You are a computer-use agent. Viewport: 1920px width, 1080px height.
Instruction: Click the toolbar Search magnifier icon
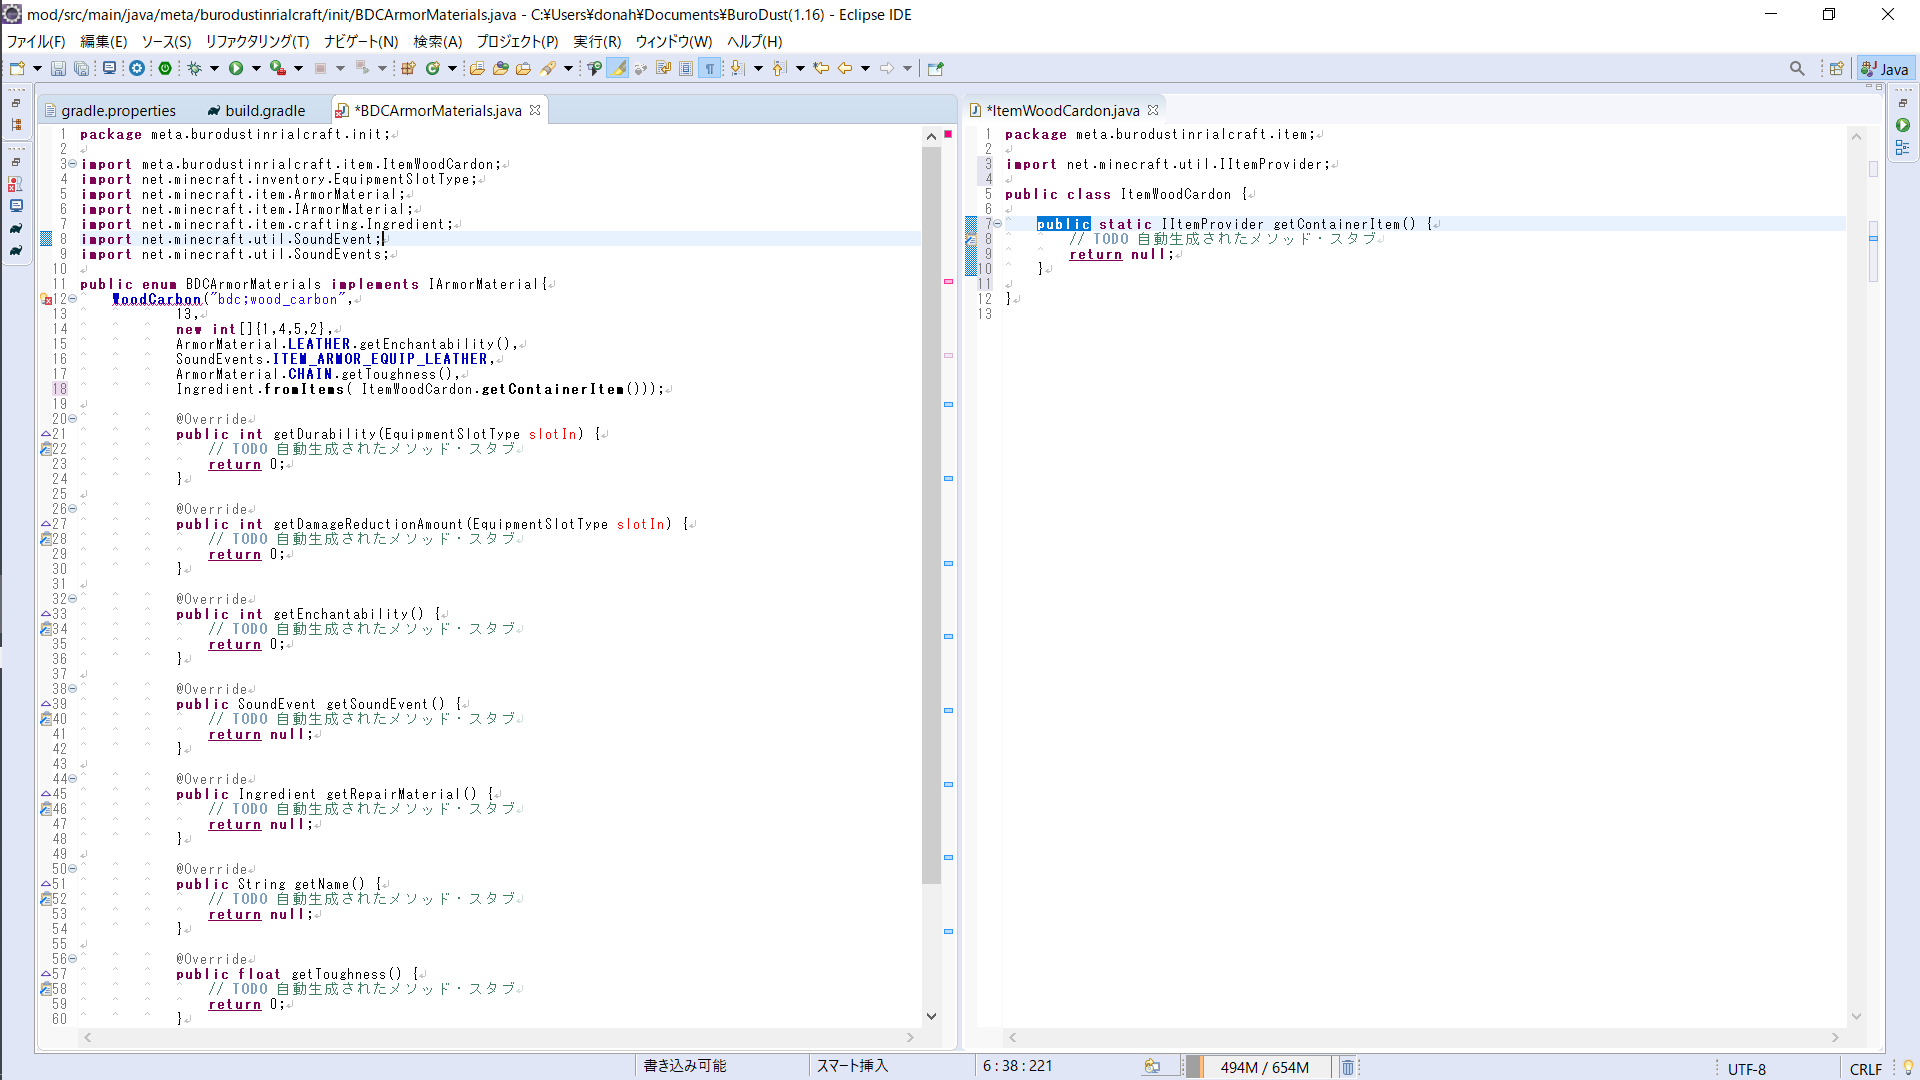pos(1797,68)
